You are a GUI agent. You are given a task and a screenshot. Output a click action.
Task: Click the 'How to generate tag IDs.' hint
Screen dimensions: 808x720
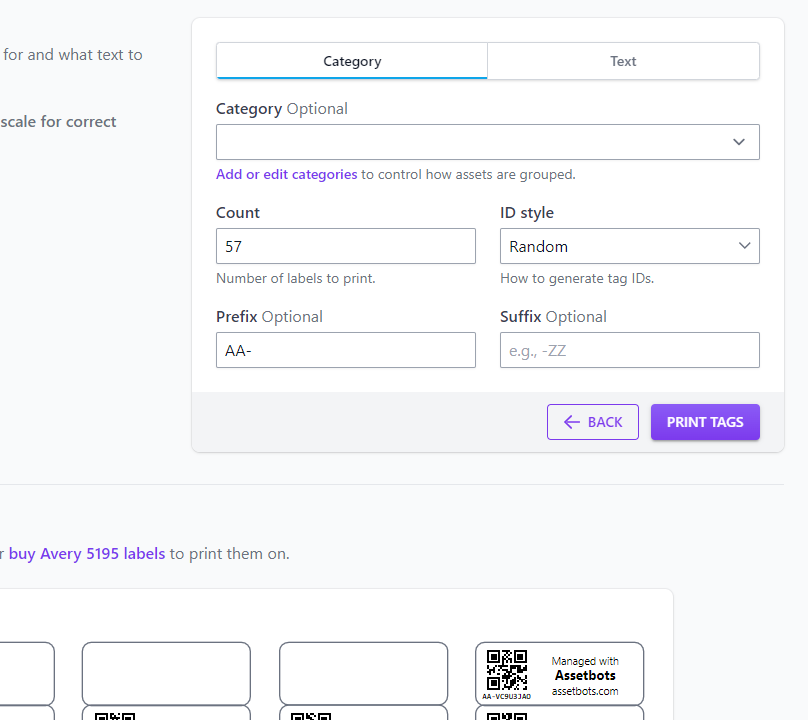(x=577, y=278)
